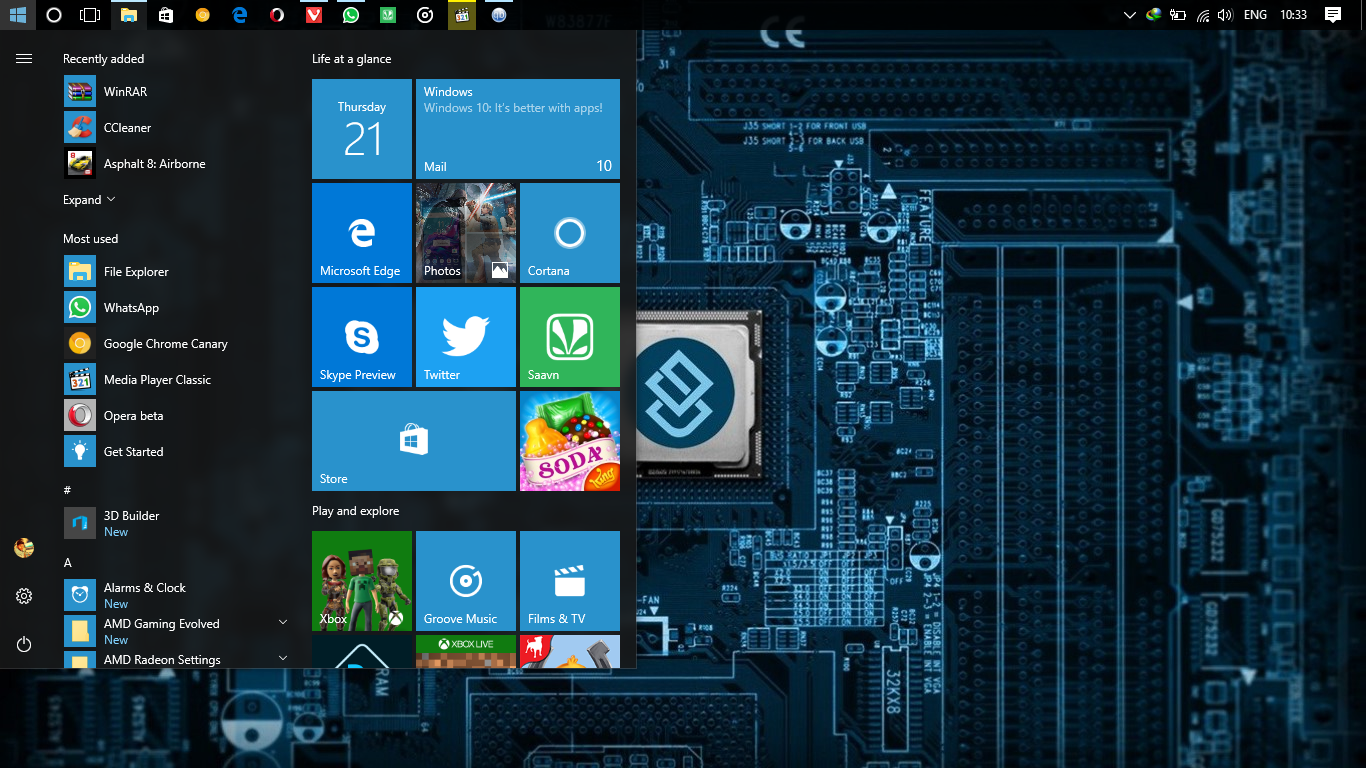Open Settings gear in the Start rail
The height and width of the screenshot is (768, 1366).
[x=24, y=596]
